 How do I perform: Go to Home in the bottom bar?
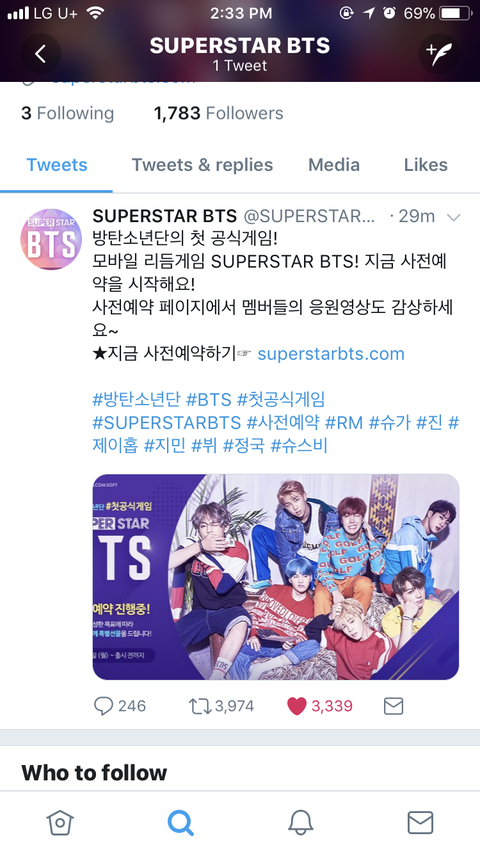60,822
